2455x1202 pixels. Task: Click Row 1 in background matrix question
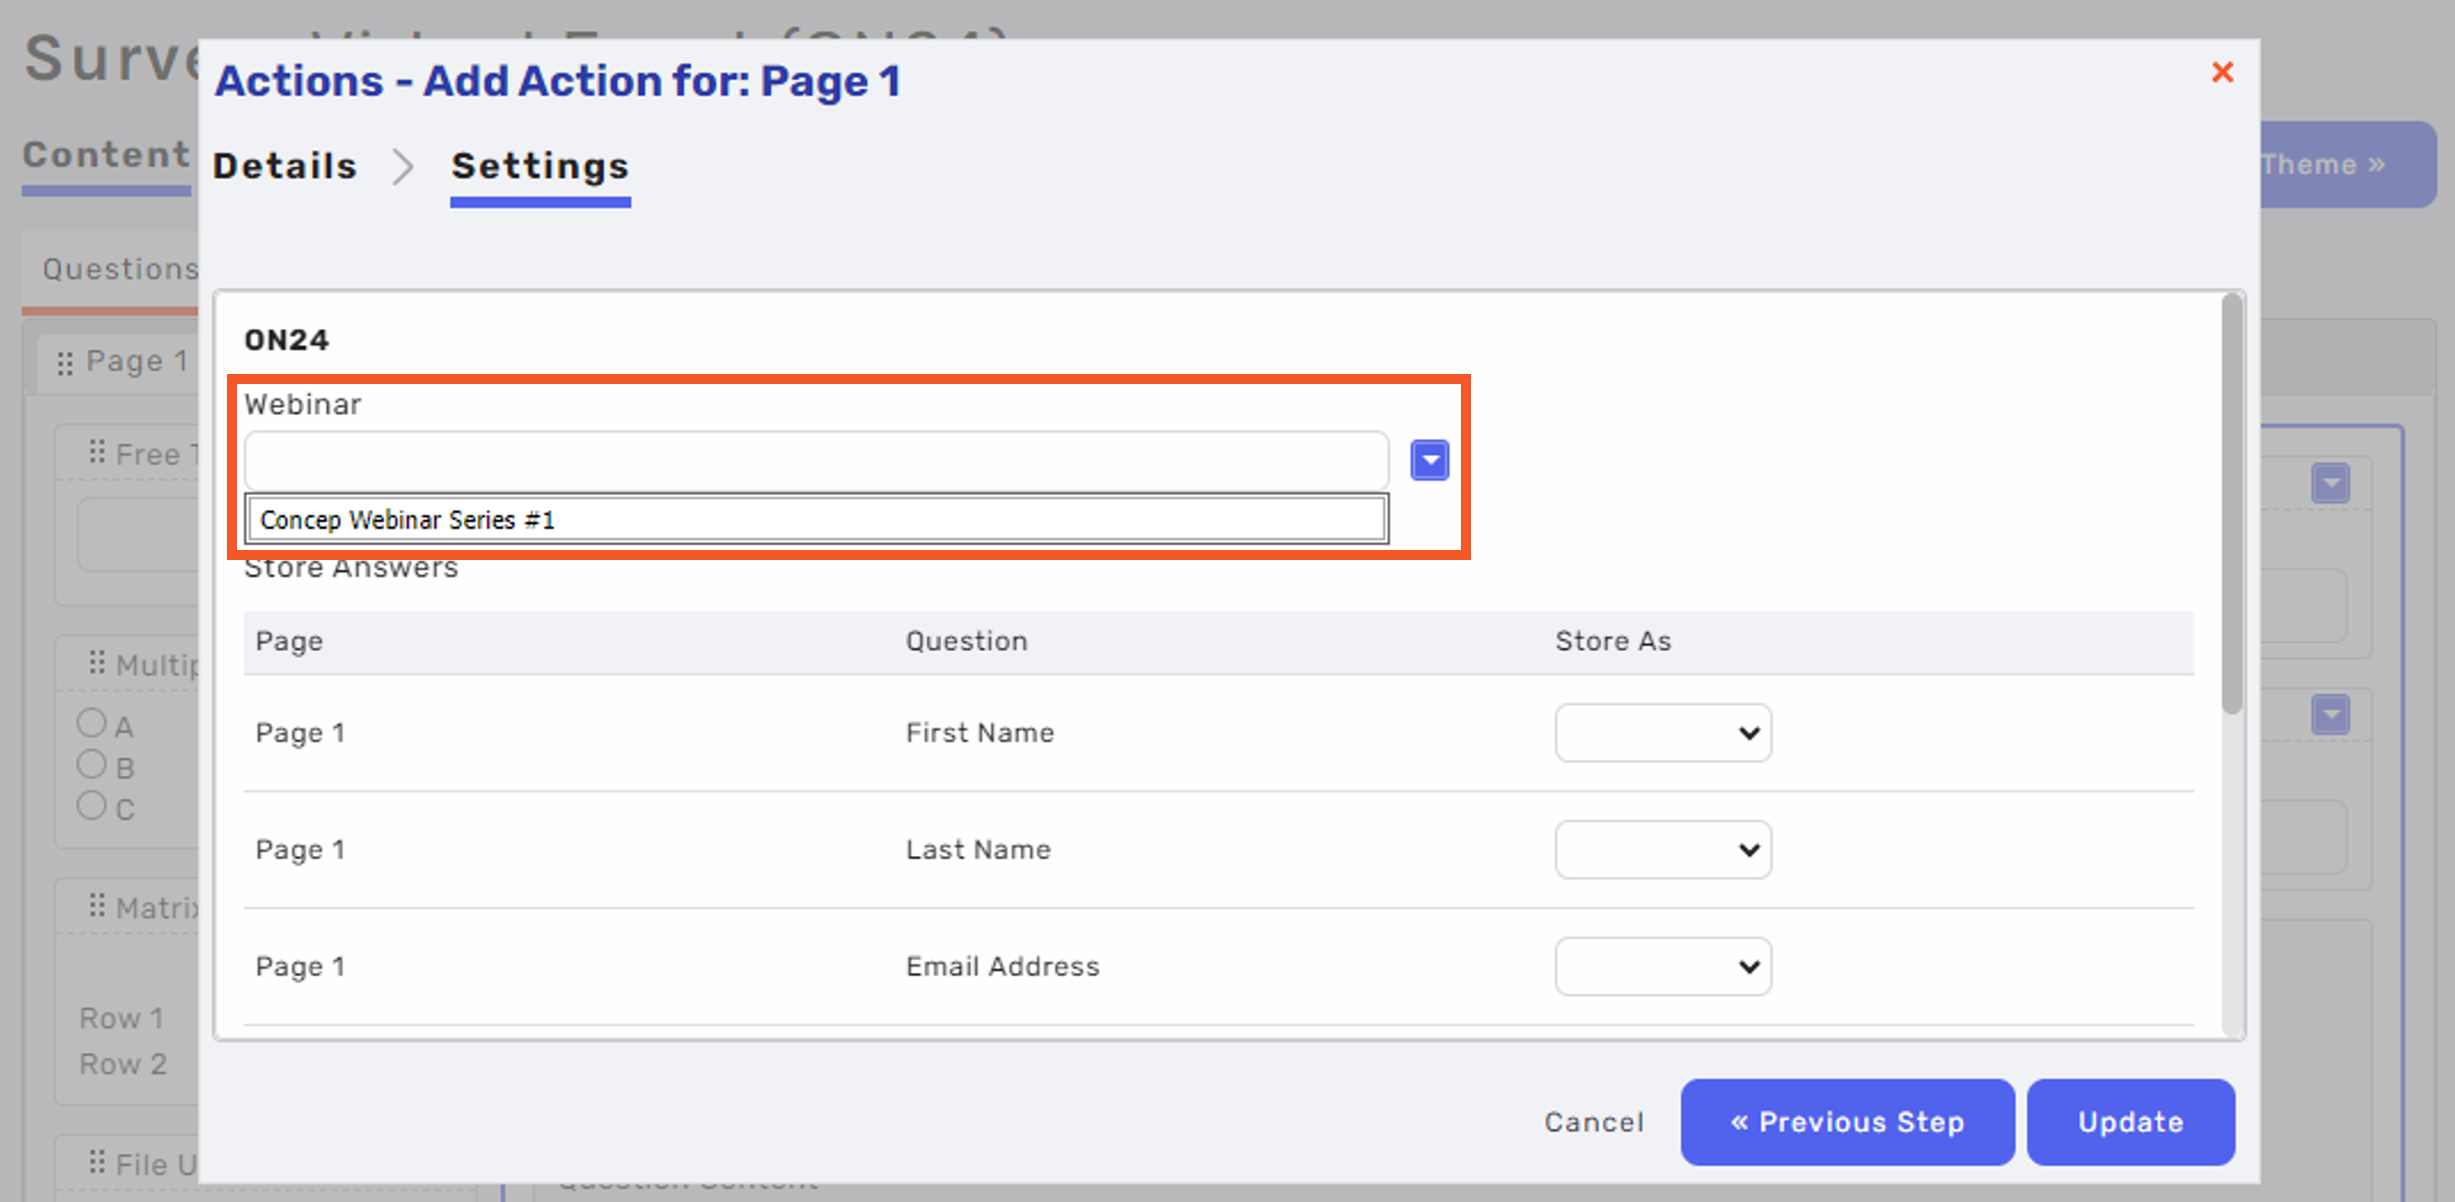click(122, 1018)
